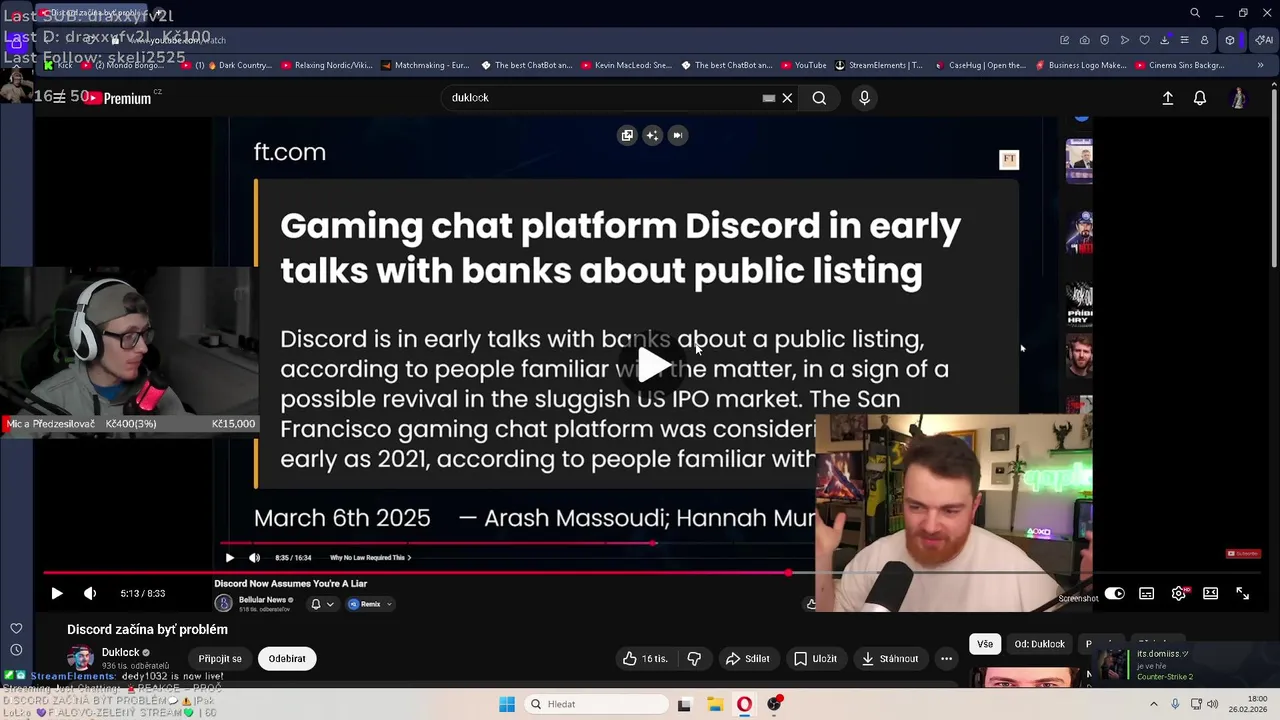
Task: Go to the YouTube Premium home logo
Action: click(x=118, y=98)
